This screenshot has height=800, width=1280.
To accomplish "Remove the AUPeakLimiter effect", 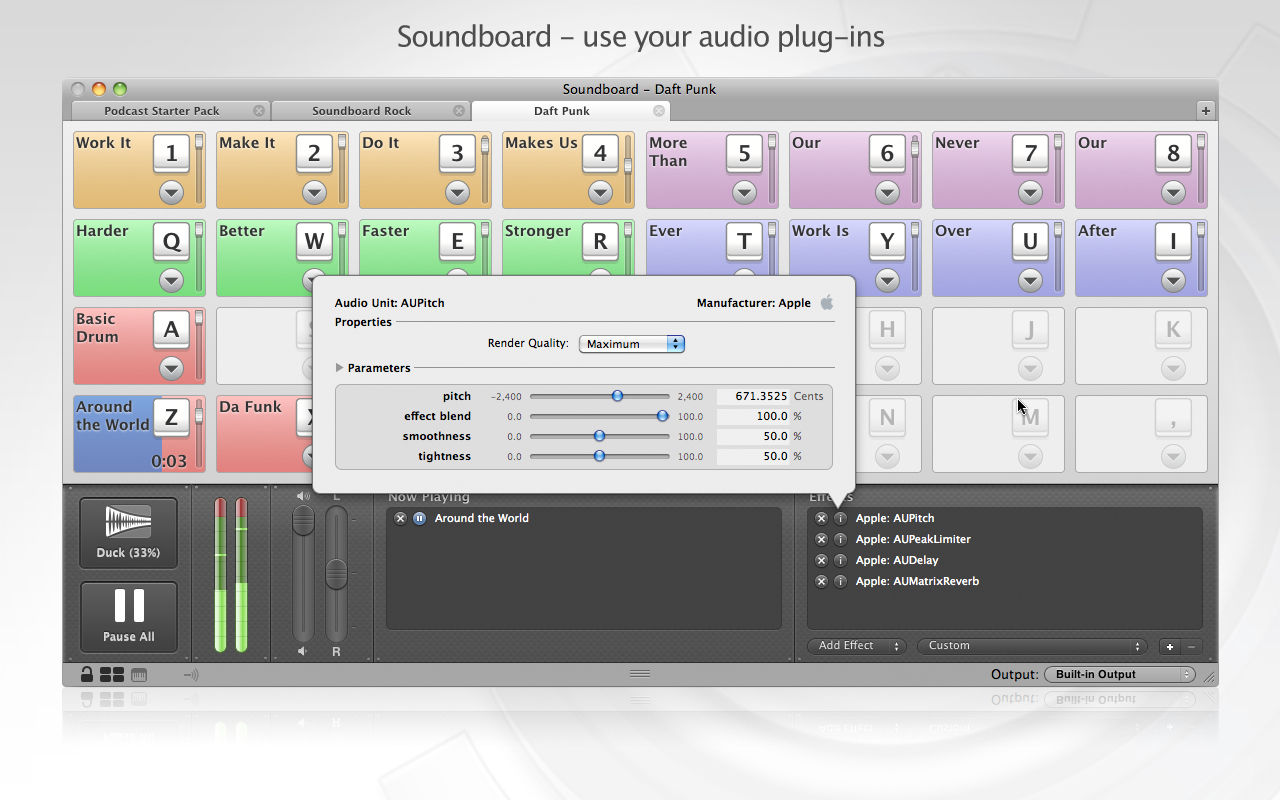I will point(821,539).
